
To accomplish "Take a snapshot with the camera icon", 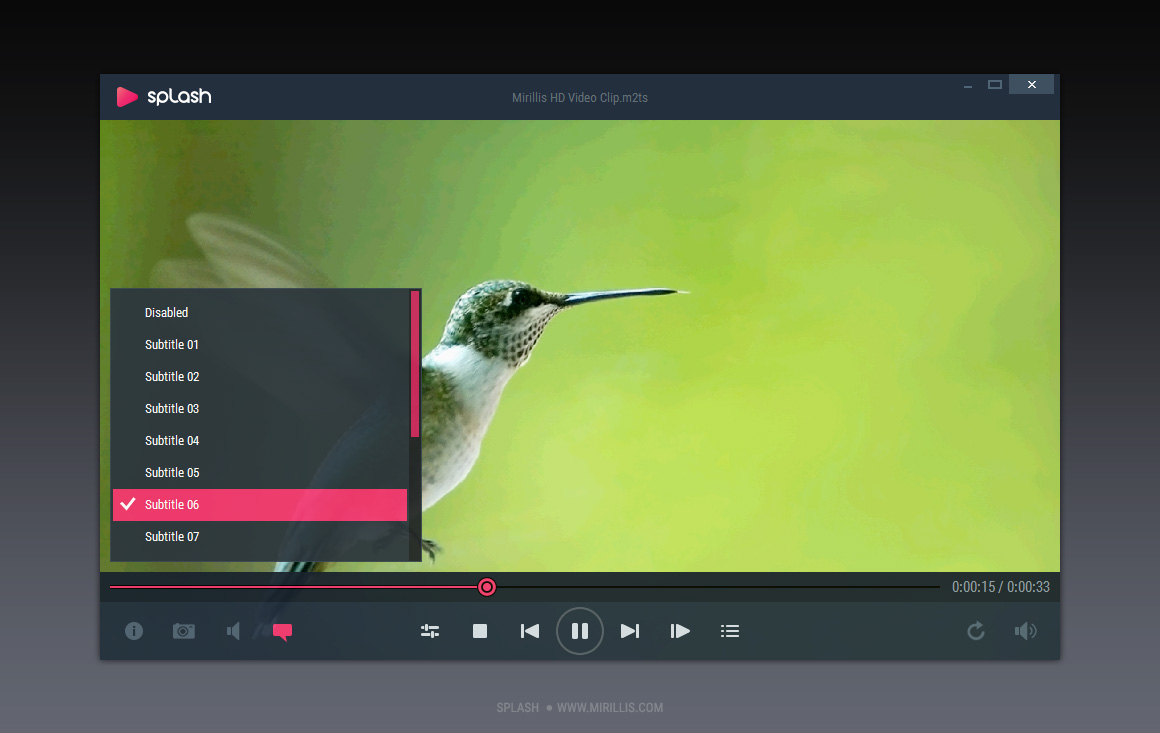I will [x=183, y=631].
